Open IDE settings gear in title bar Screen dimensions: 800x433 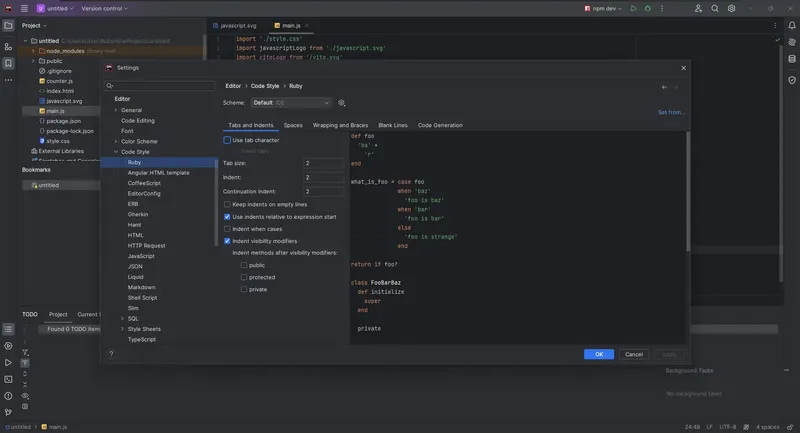731,9
